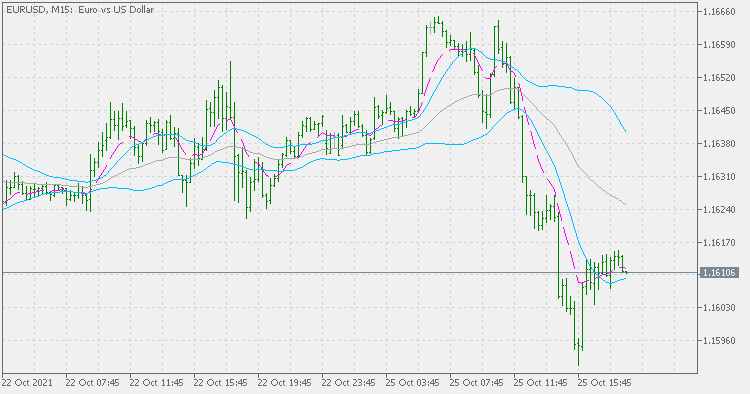
Task: Click the 1.16520 price axis label
Action: [719, 78]
